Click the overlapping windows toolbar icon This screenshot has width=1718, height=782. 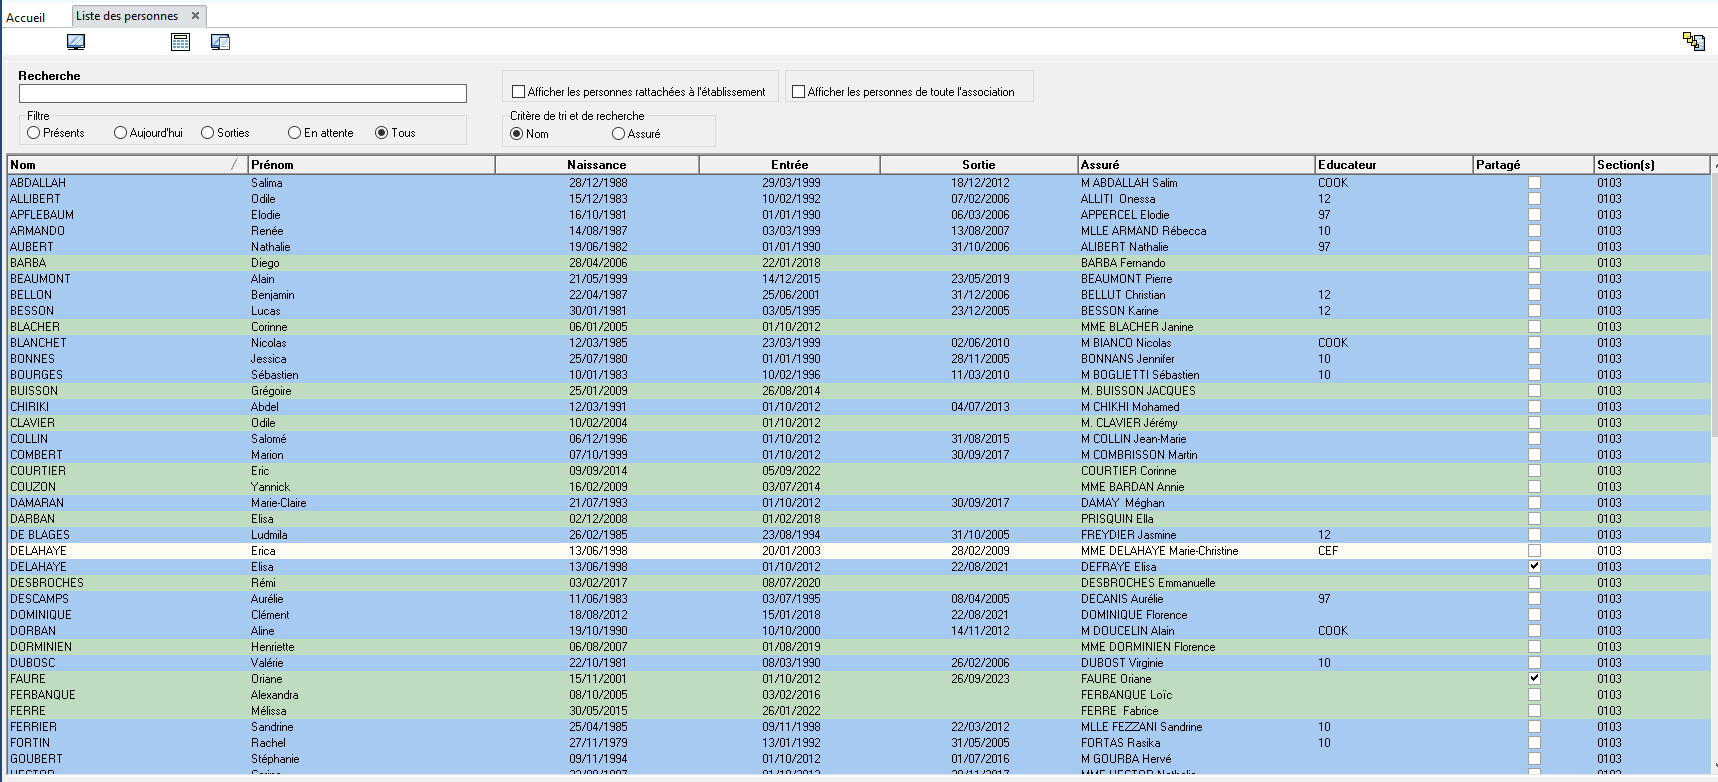click(221, 42)
